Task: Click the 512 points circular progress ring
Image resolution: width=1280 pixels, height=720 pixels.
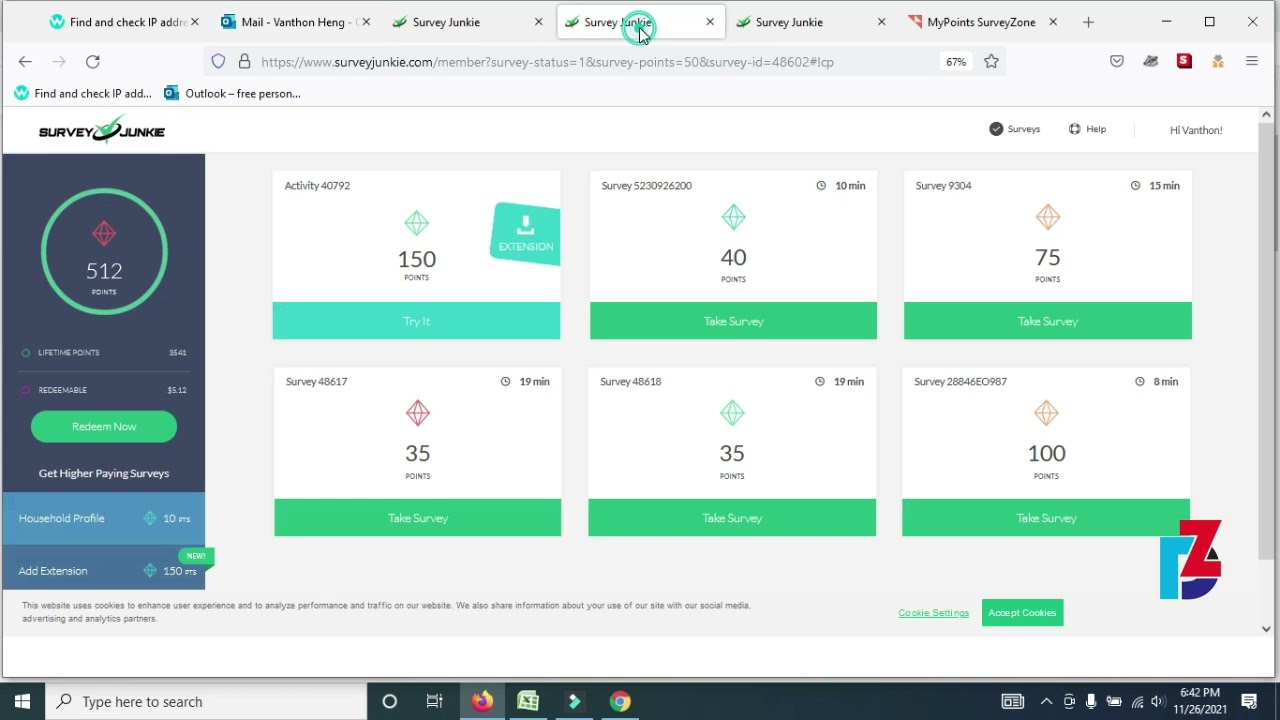Action: 104,251
